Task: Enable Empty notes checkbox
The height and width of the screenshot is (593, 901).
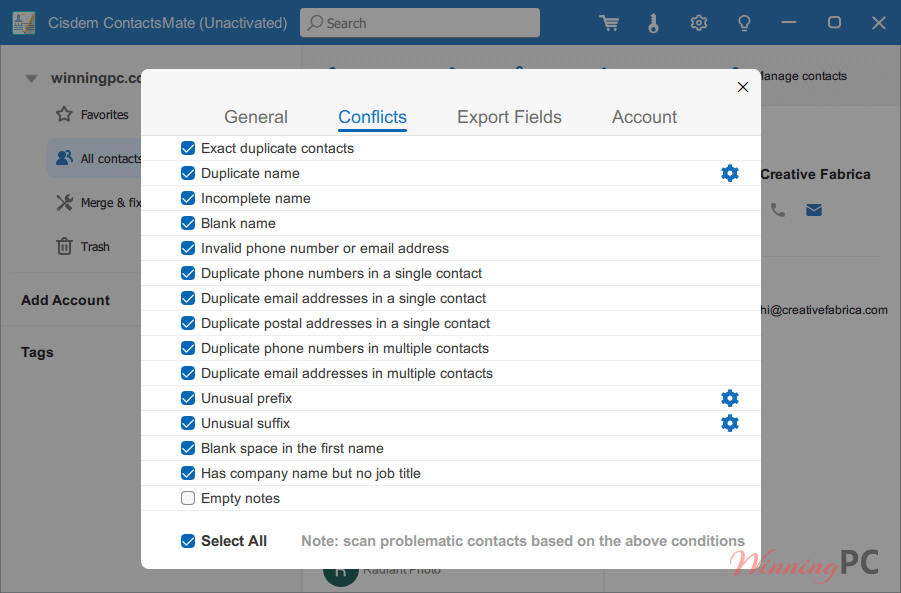Action: coord(188,498)
